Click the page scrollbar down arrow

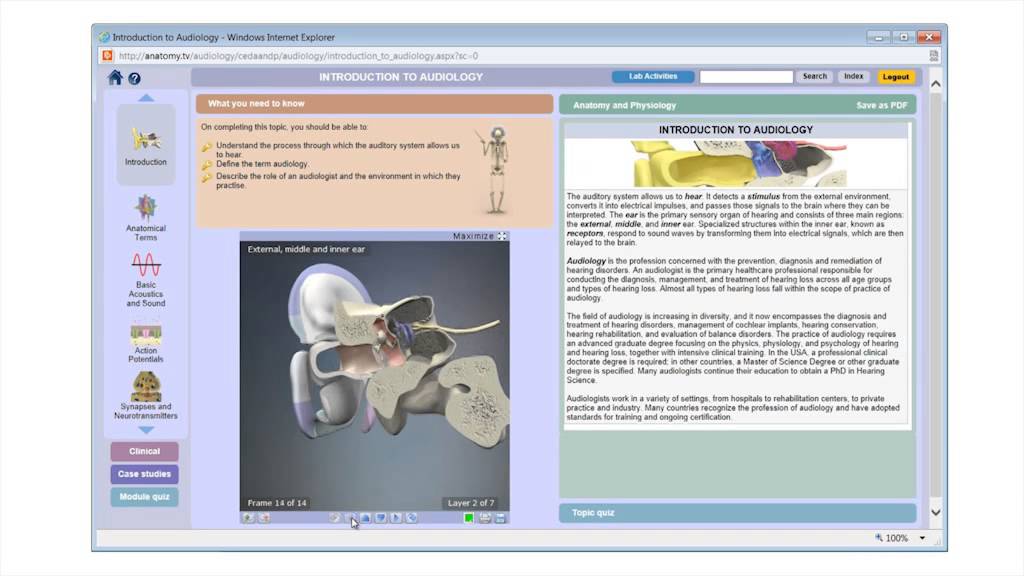[x=936, y=513]
